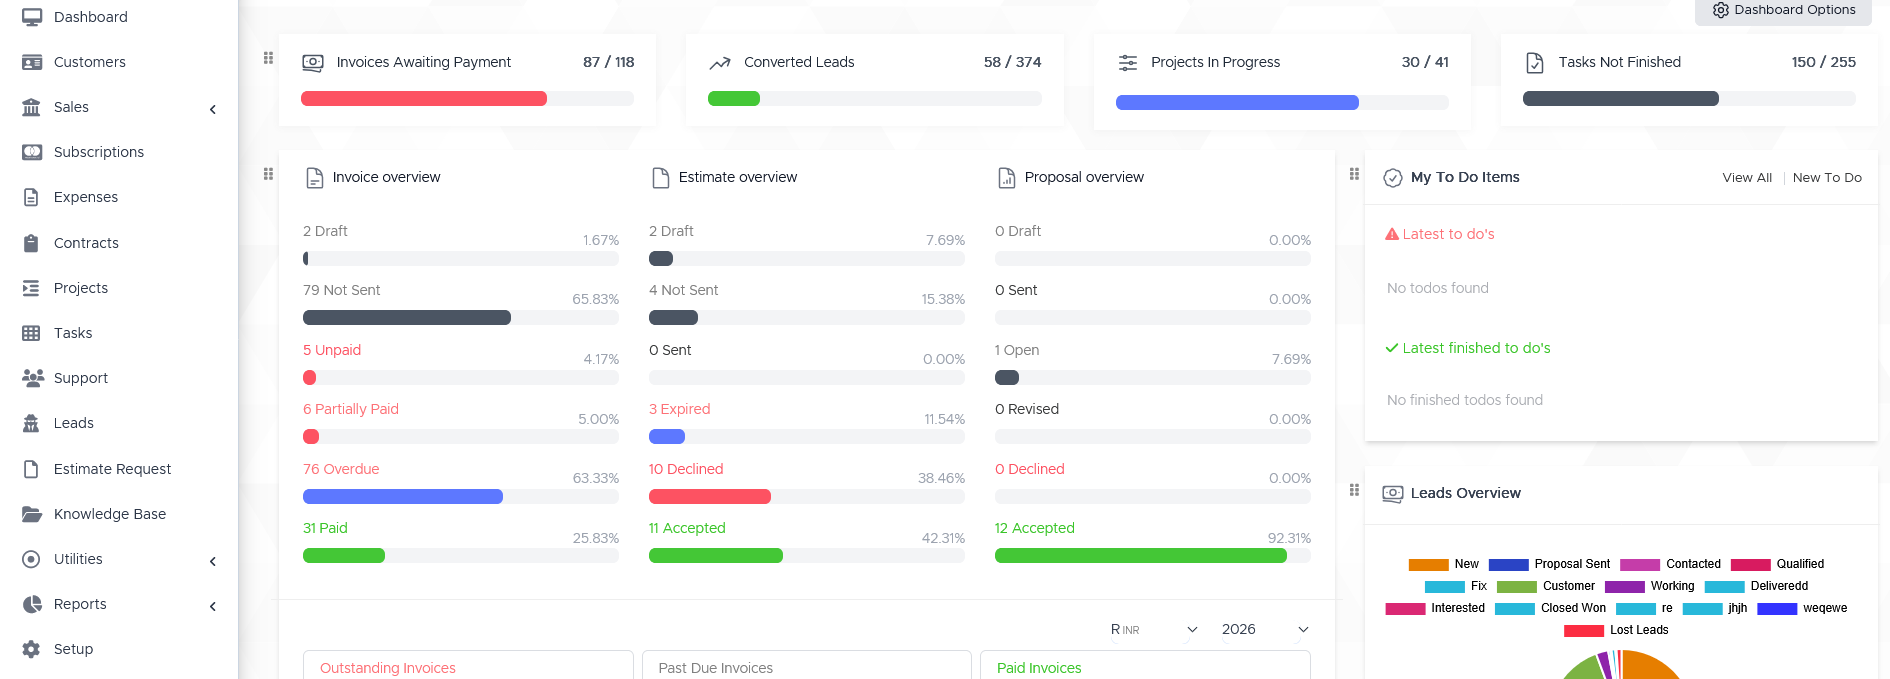
Task: Toggle the New legend item in Leads chart
Action: pyautogui.click(x=1443, y=564)
